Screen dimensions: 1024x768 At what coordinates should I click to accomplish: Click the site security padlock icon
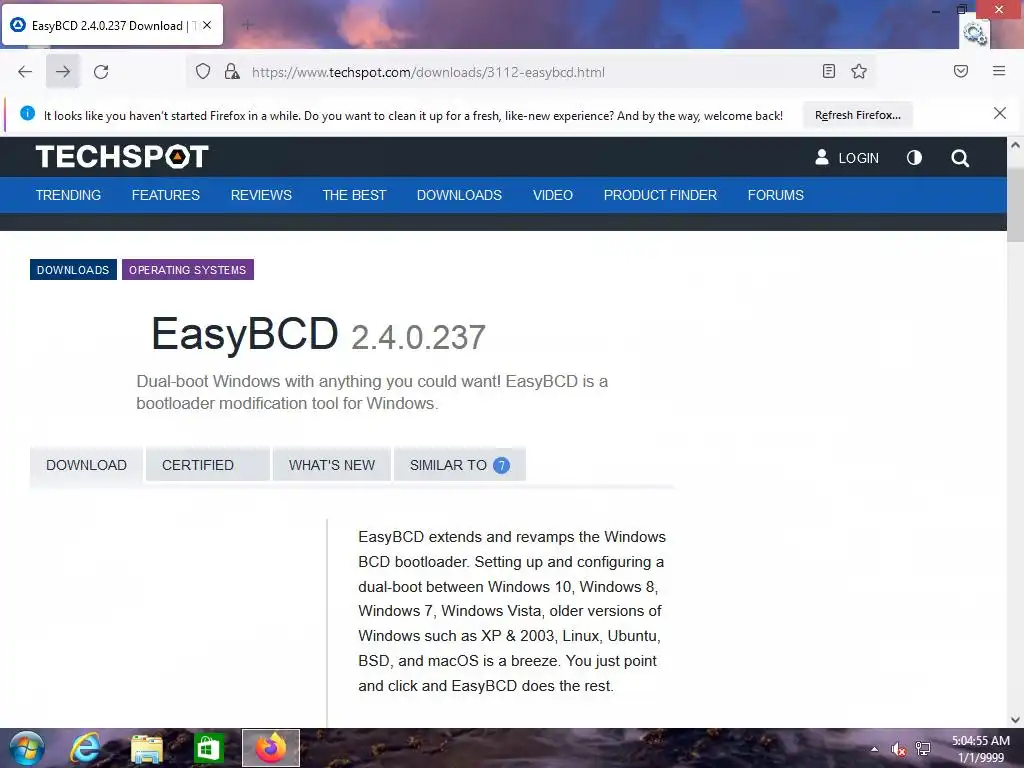pyautogui.click(x=231, y=71)
